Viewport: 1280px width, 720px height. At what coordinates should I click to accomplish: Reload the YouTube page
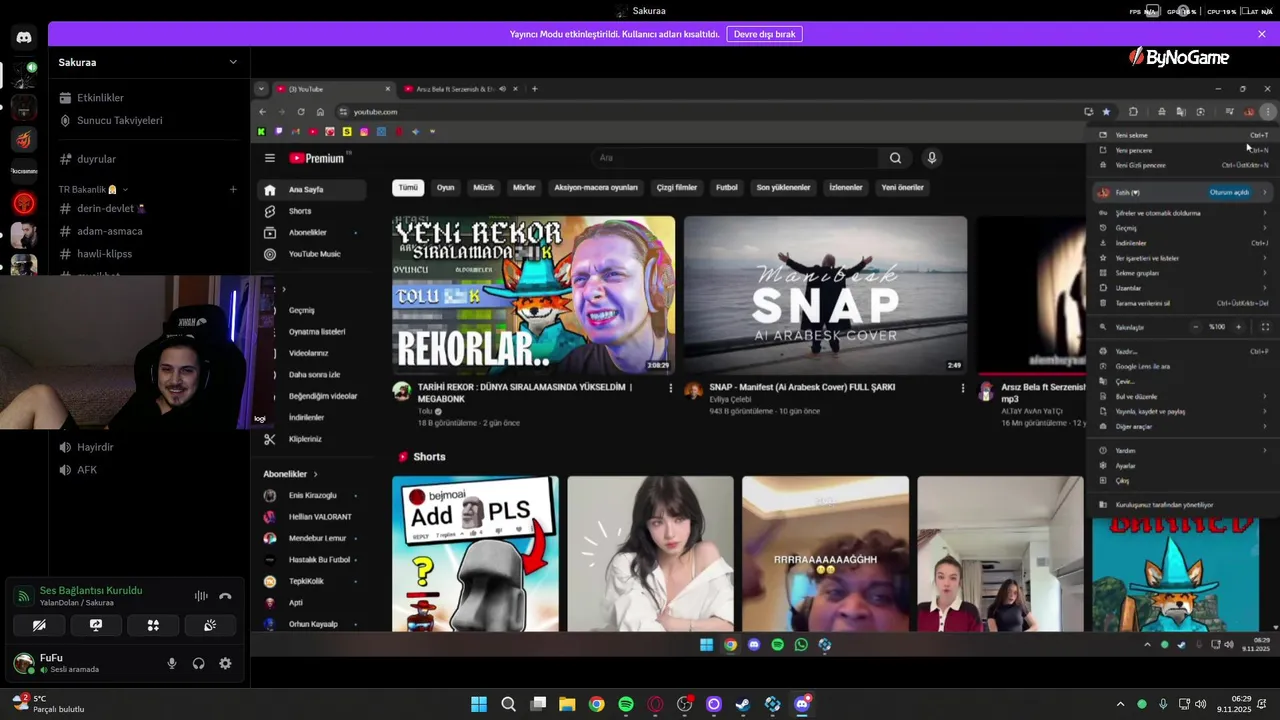[x=300, y=112]
